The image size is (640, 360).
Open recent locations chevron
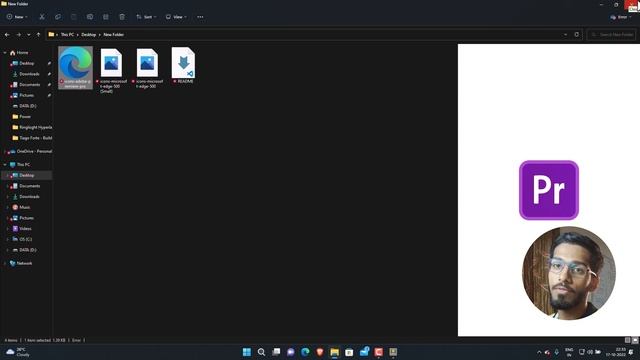click(29, 35)
